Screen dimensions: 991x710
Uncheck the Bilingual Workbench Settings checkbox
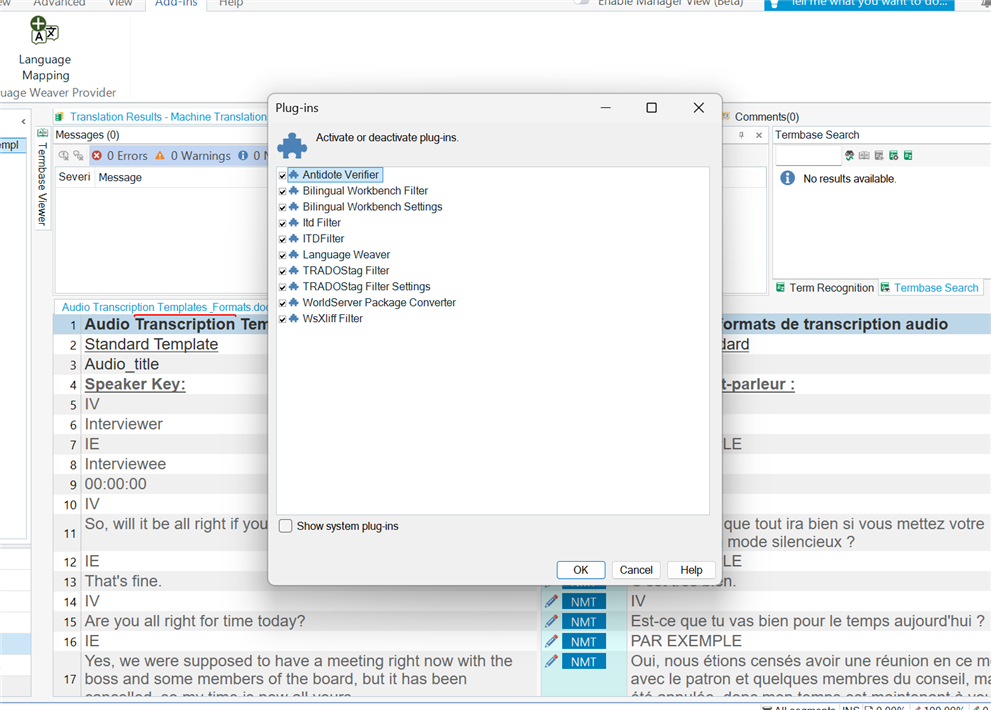coord(283,207)
